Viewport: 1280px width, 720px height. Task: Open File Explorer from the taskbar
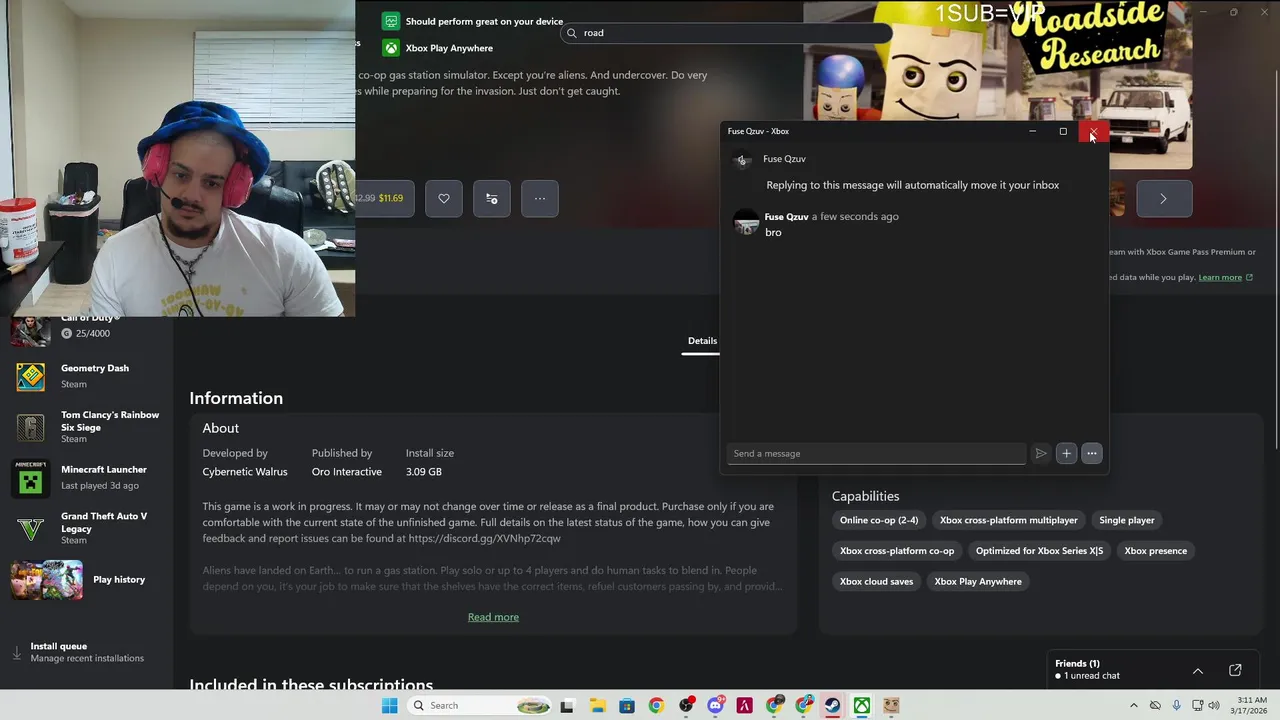[x=597, y=706]
